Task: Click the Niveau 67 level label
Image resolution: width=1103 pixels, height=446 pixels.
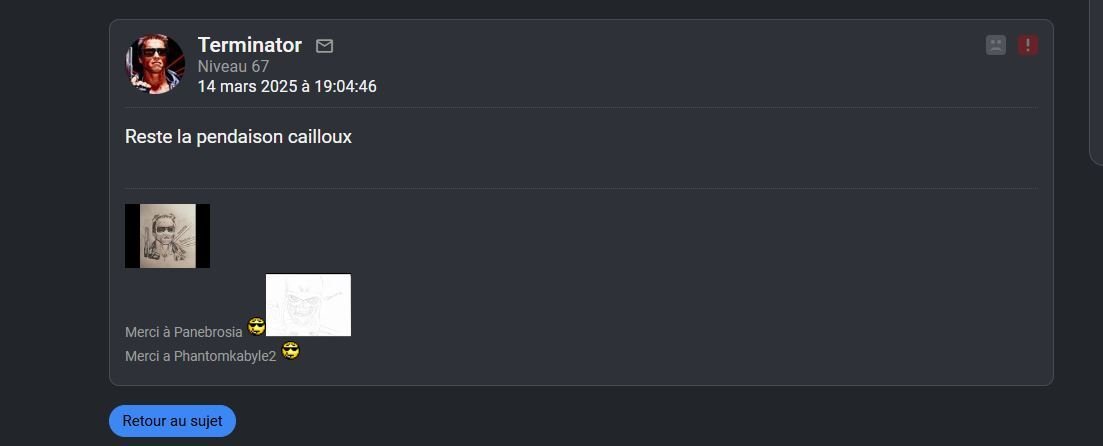Action: 234,67
